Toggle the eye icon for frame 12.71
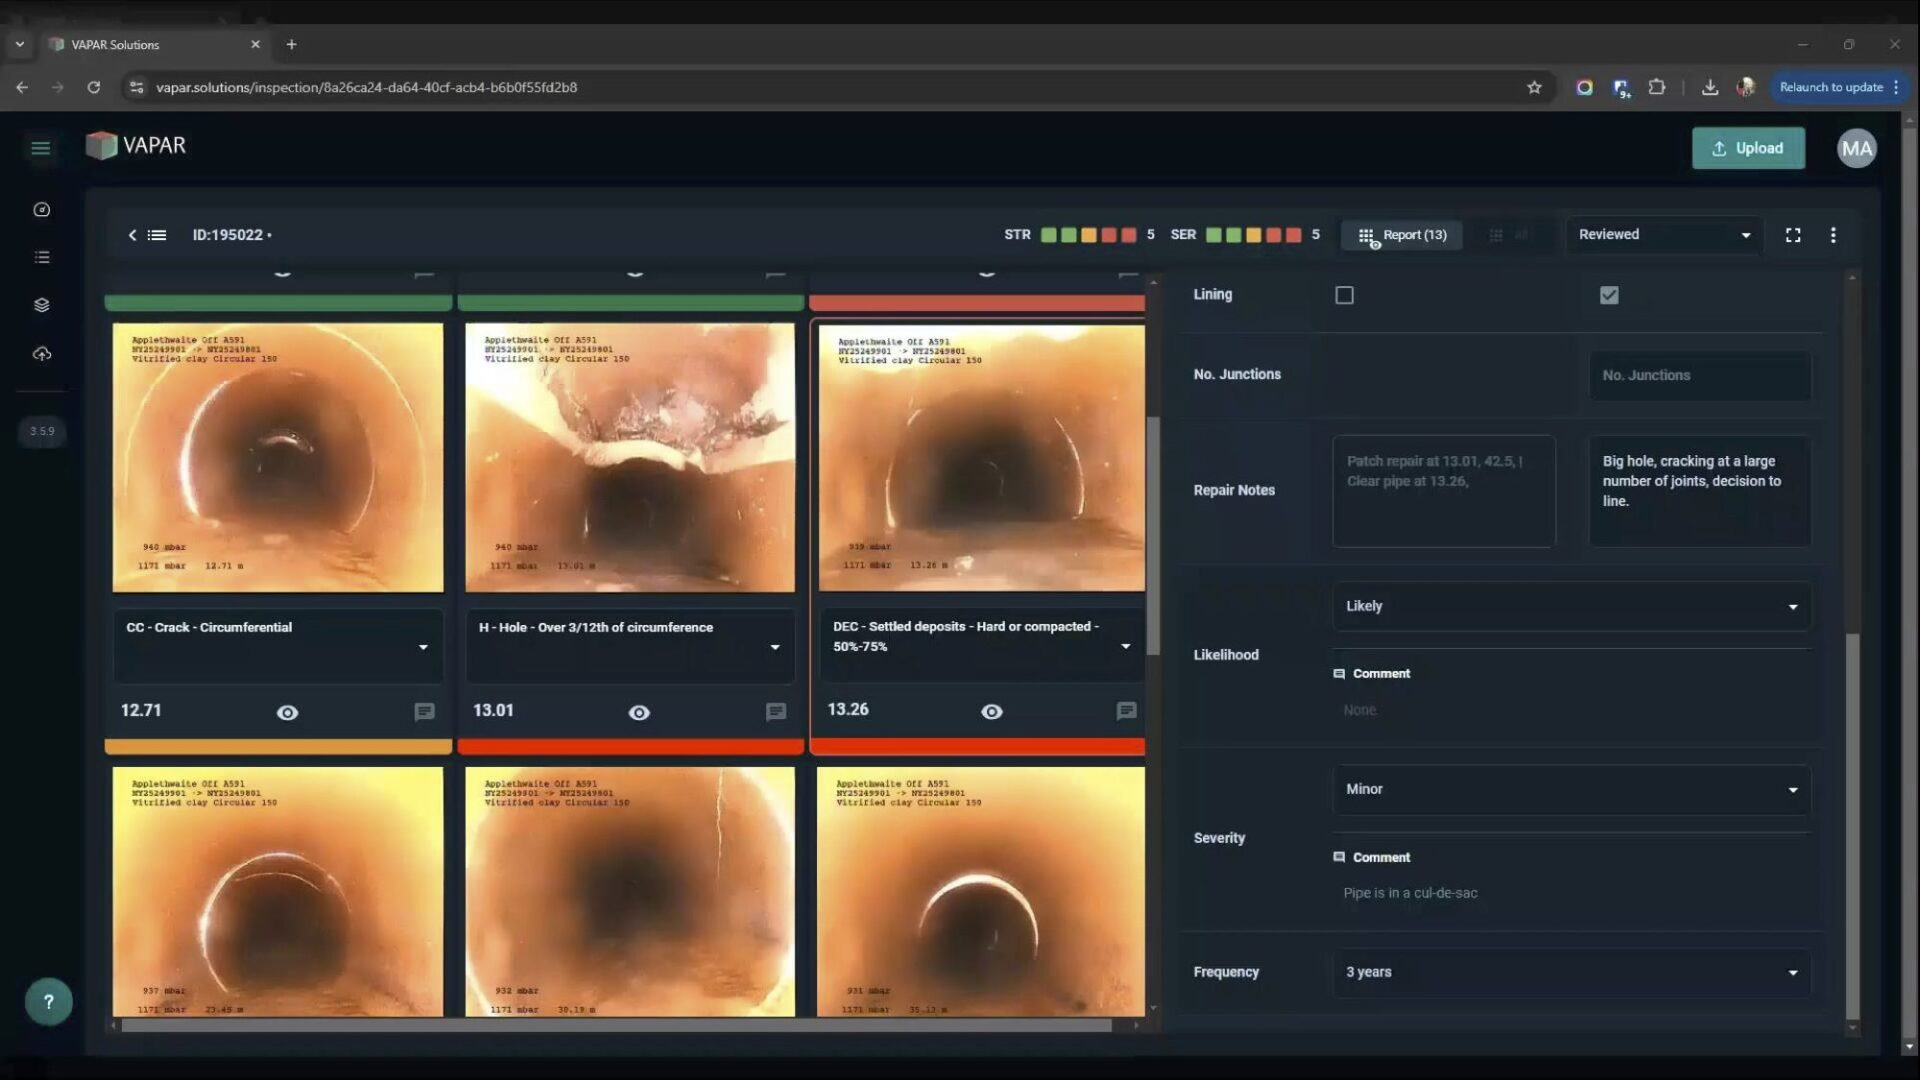 pyautogui.click(x=287, y=713)
